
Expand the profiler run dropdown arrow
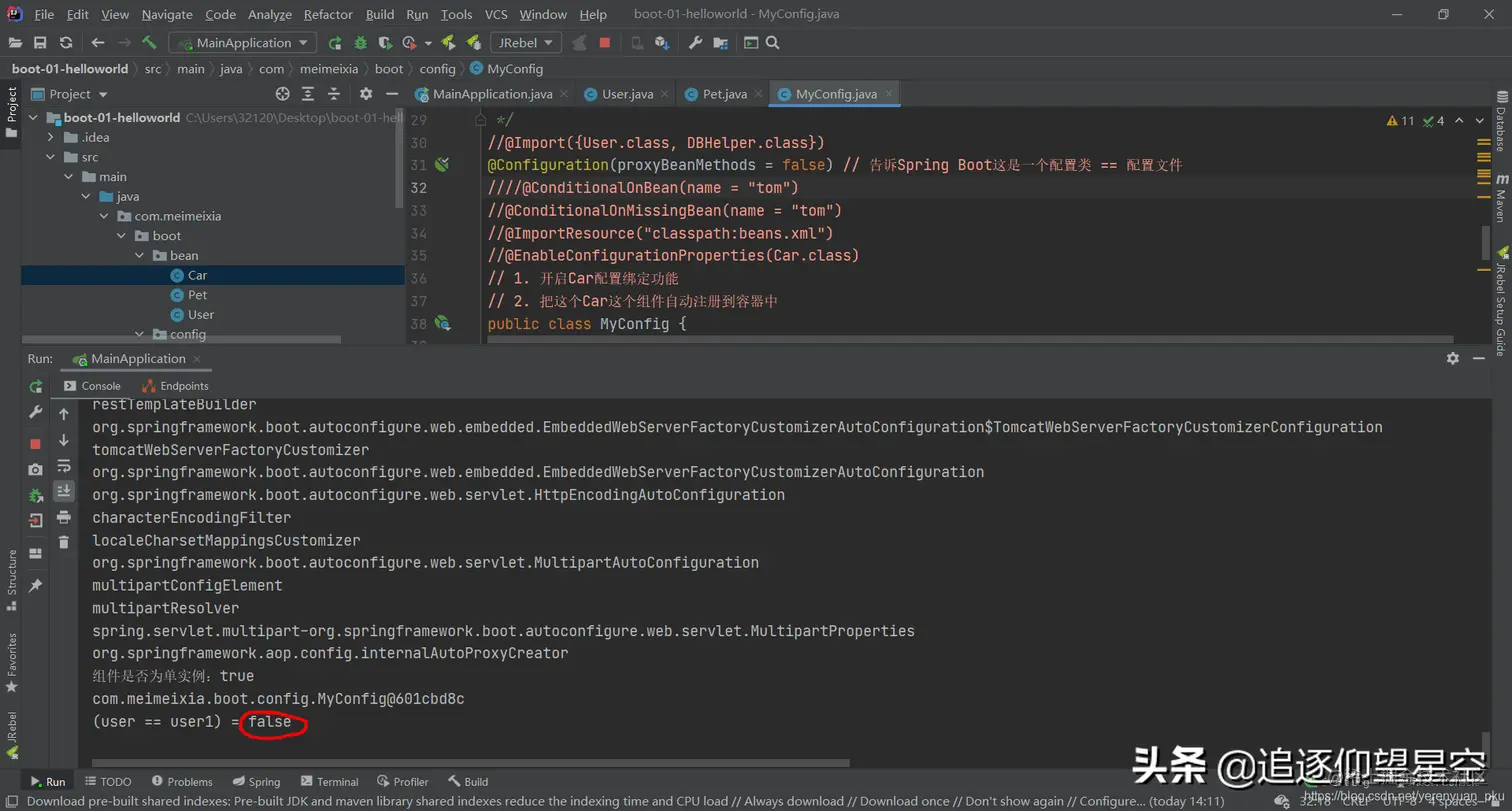428,43
